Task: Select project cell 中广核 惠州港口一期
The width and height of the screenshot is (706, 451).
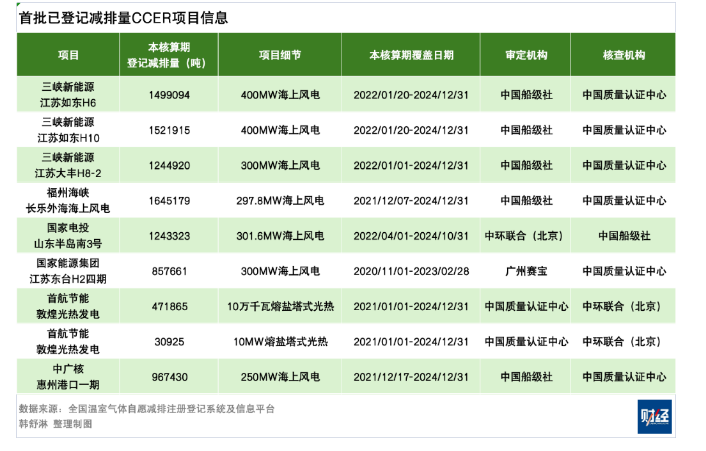Action: pyautogui.click(x=68, y=377)
